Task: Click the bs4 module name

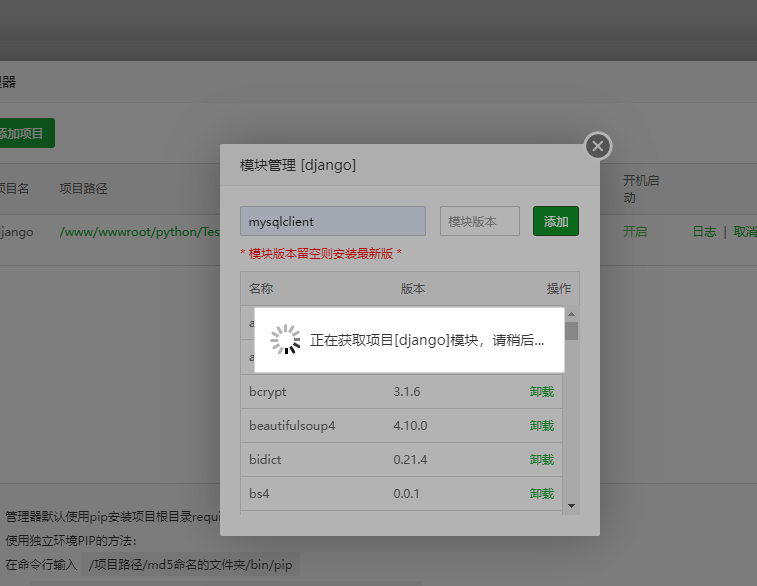Action: [259, 493]
